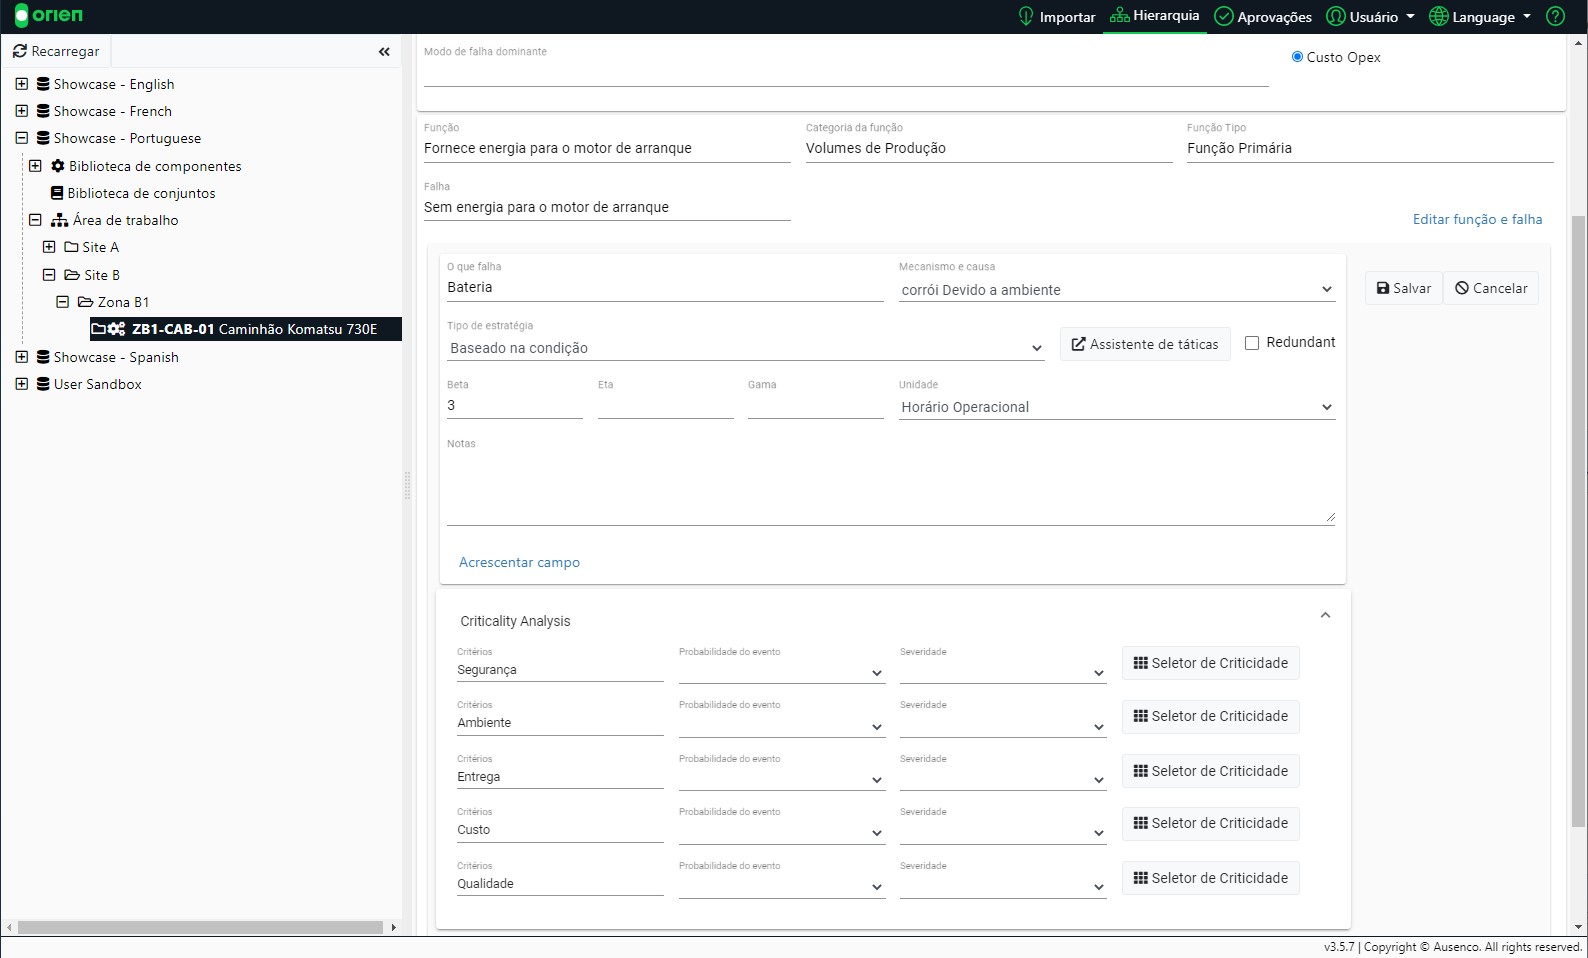Open the Tipo de estratégia dropdown
The height and width of the screenshot is (958, 1588).
point(746,348)
